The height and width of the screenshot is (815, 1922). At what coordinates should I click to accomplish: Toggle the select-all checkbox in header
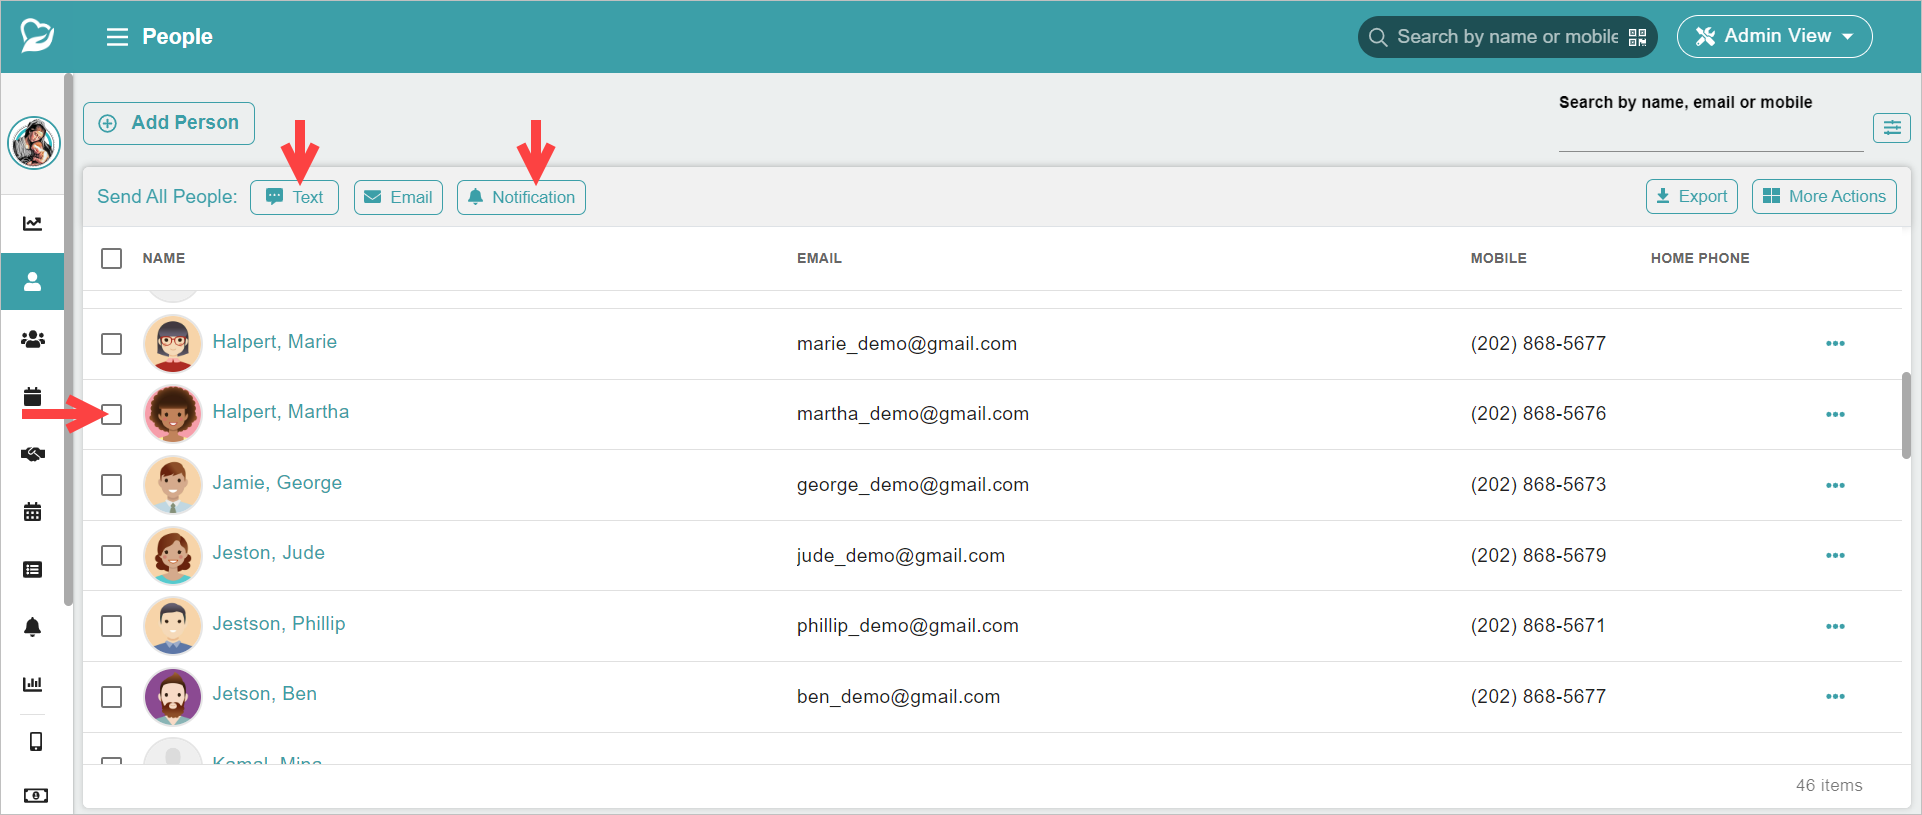click(x=112, y=258)
